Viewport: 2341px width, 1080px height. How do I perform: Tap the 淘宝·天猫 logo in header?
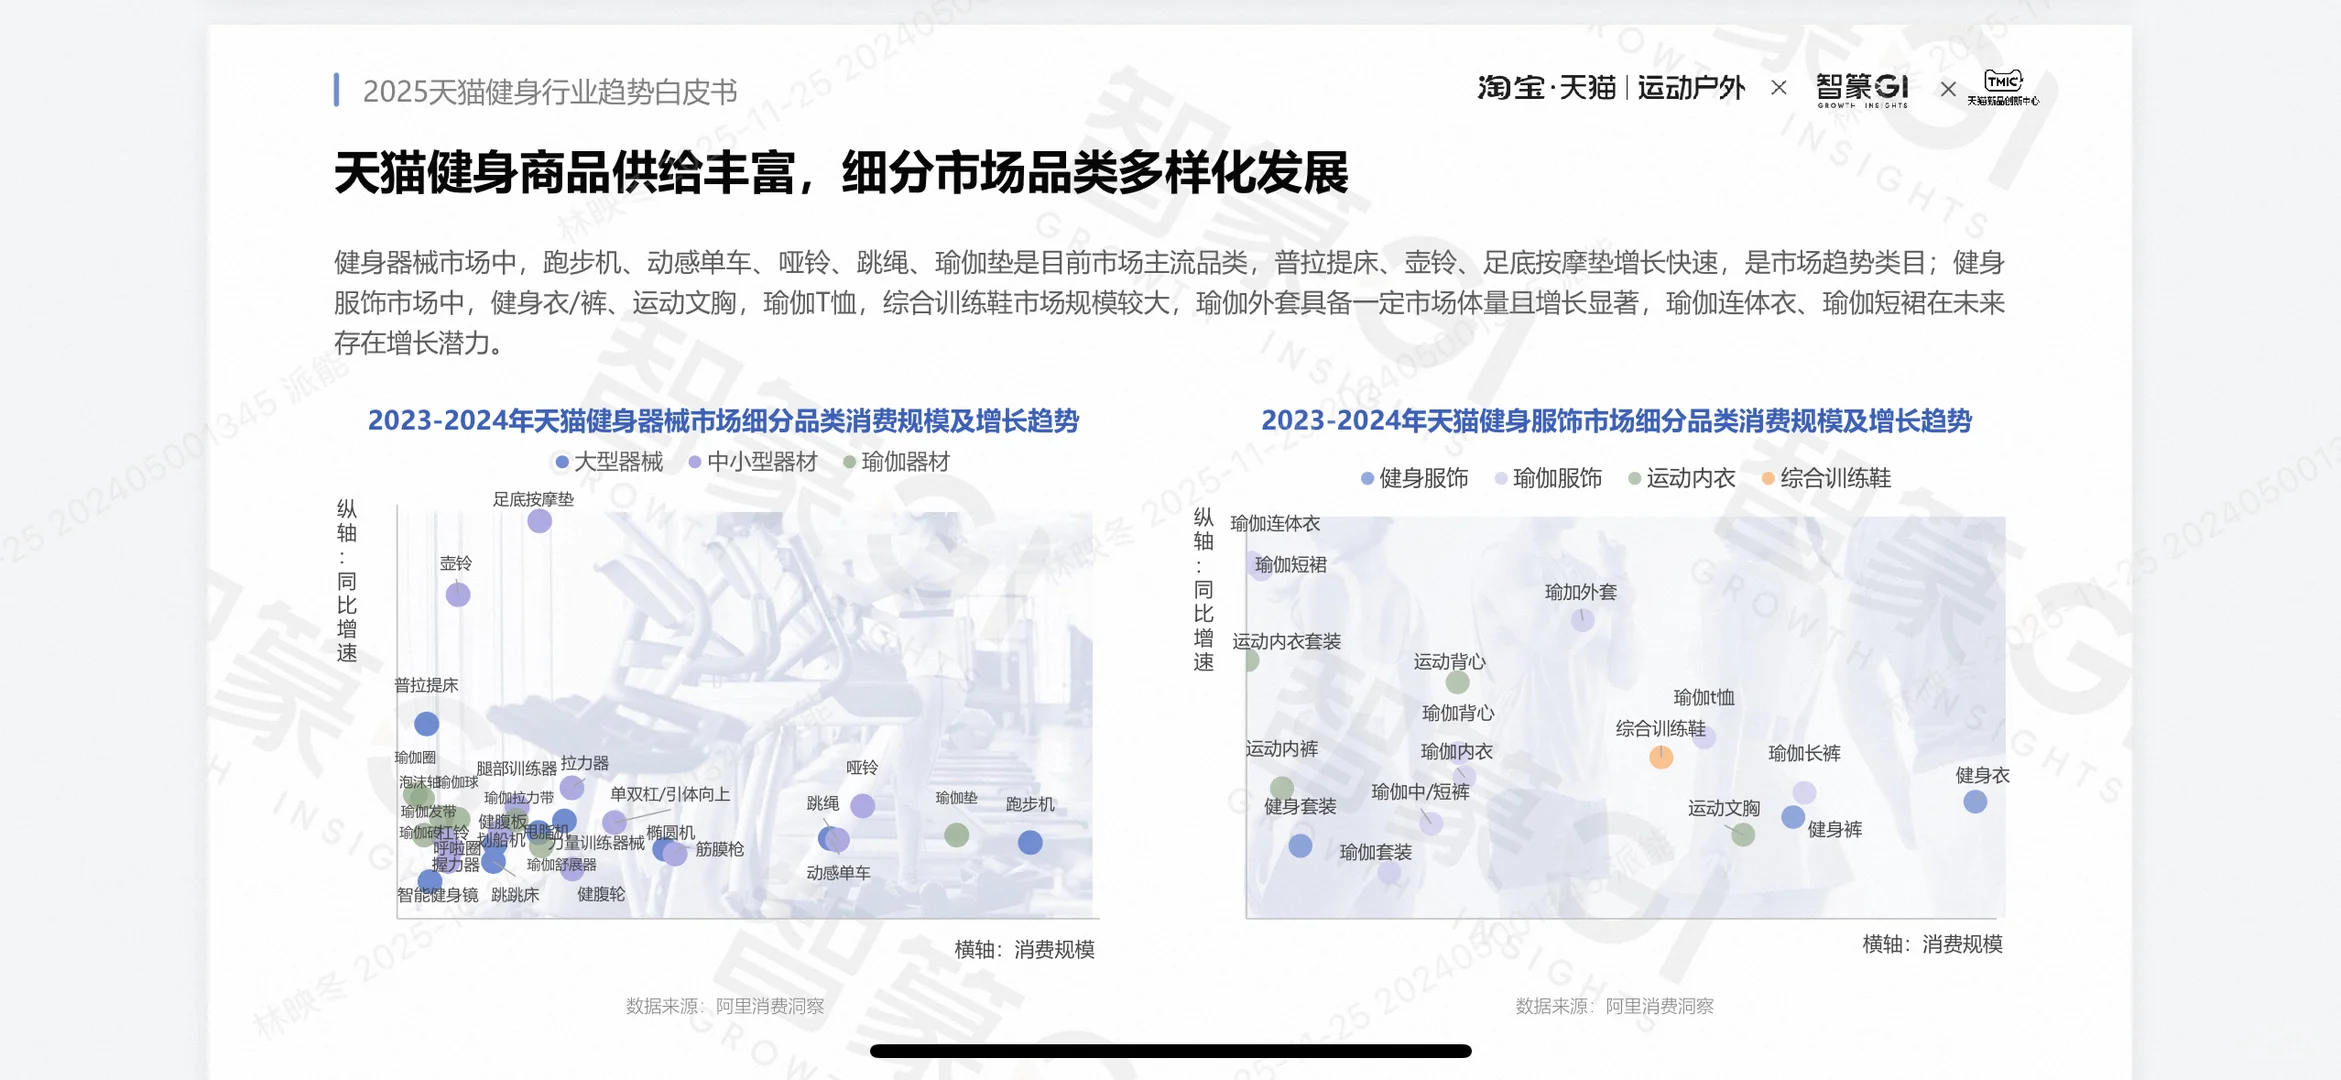[x=1546, y=88]
